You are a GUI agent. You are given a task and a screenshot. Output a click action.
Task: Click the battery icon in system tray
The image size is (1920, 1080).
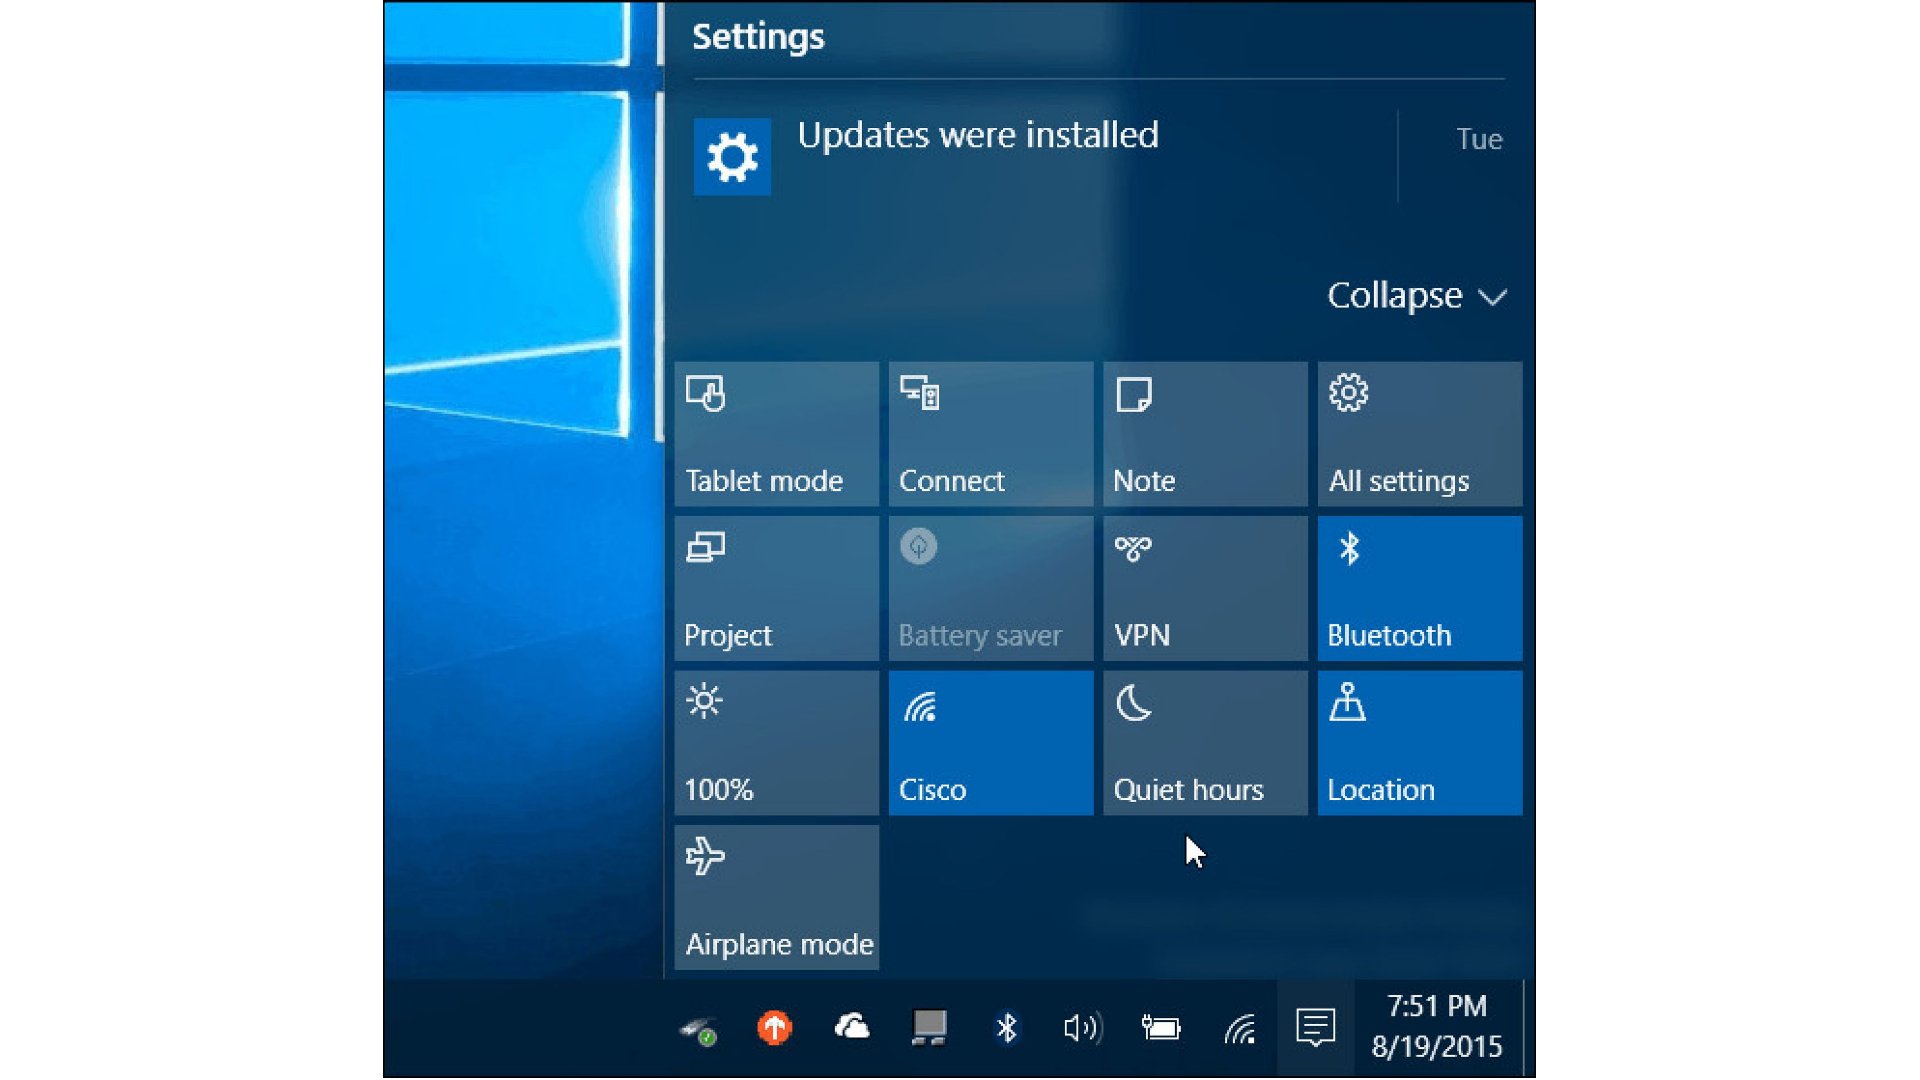tap(1161, 1027)
